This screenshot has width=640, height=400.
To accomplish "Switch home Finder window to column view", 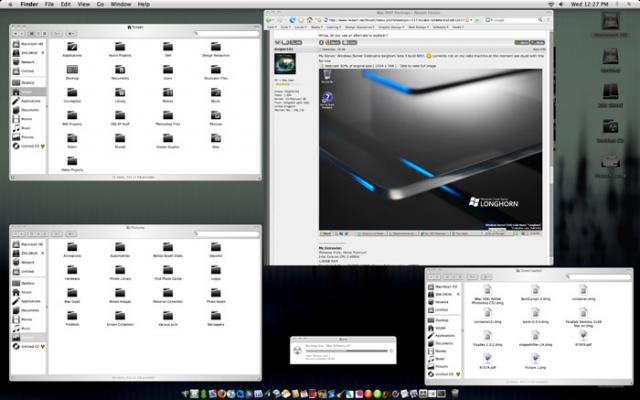I will (44, 33).
